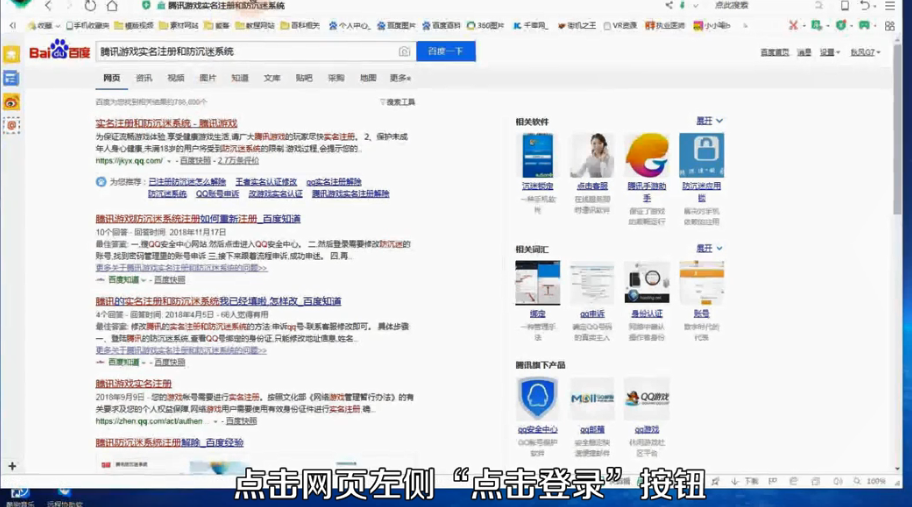Open the 腾讯防沉迷系统注册解除 百度经验 result
912x507 pixels.
(170, 442)
